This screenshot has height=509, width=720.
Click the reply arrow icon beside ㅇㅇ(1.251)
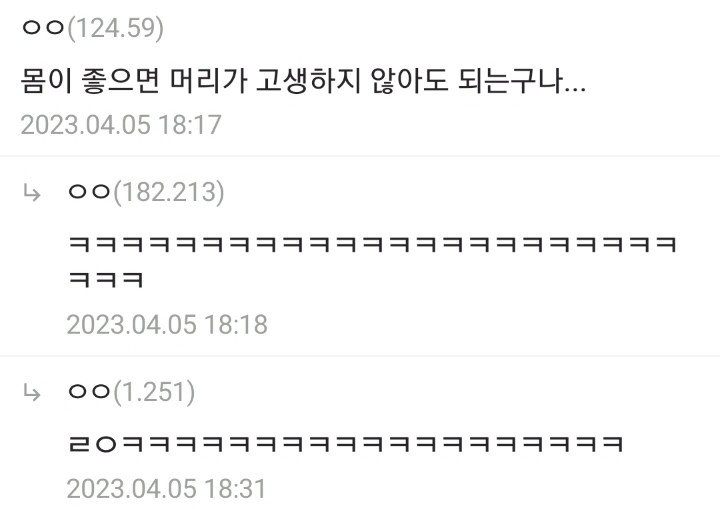(x=32, y=393)
